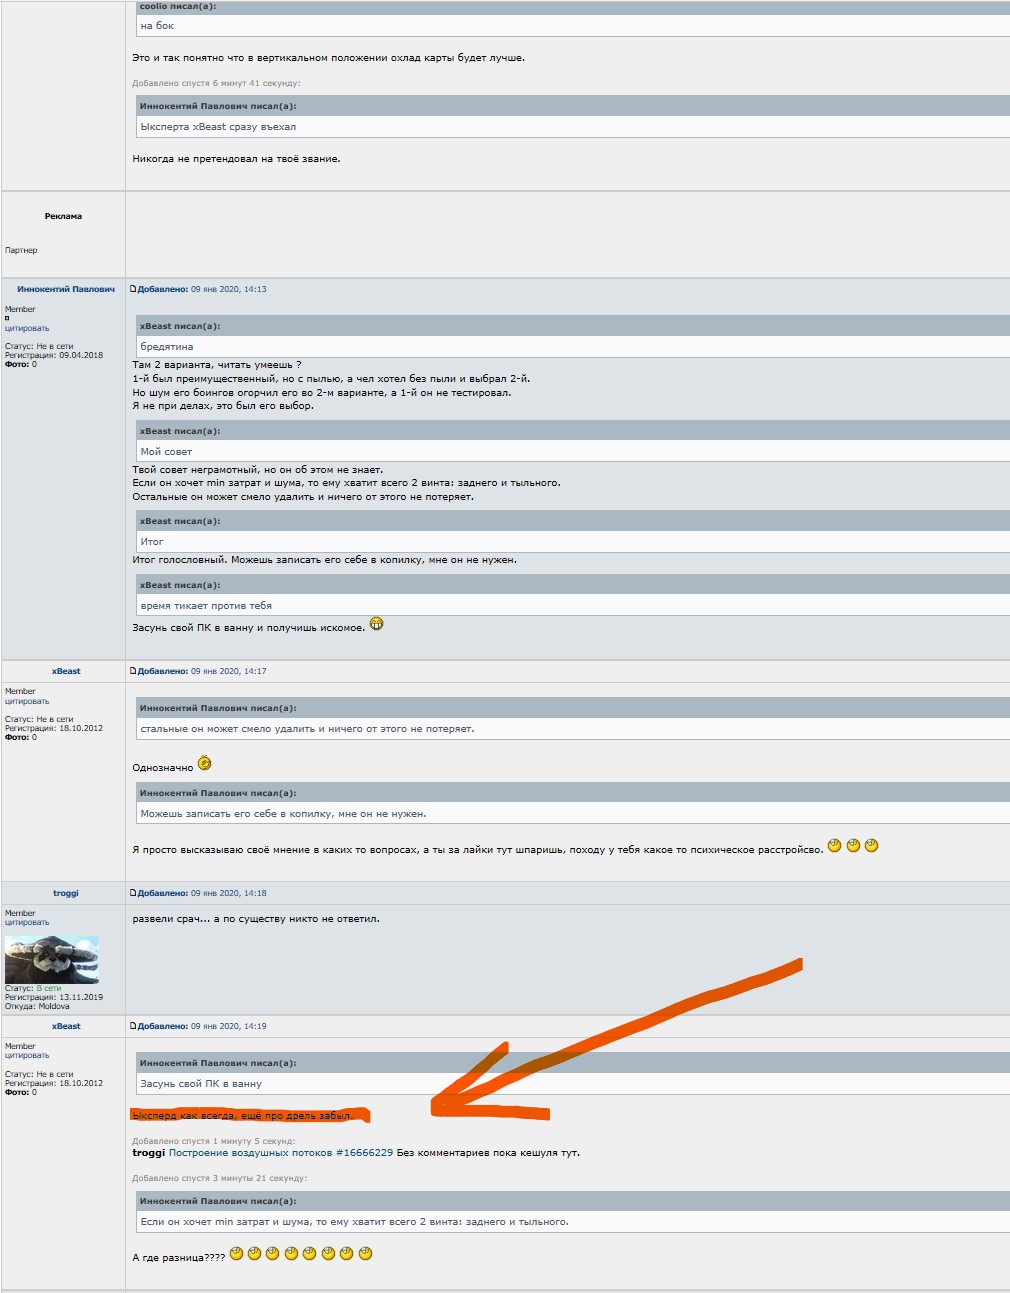Click the post icon beside the 14:18 date

[133, 893]
